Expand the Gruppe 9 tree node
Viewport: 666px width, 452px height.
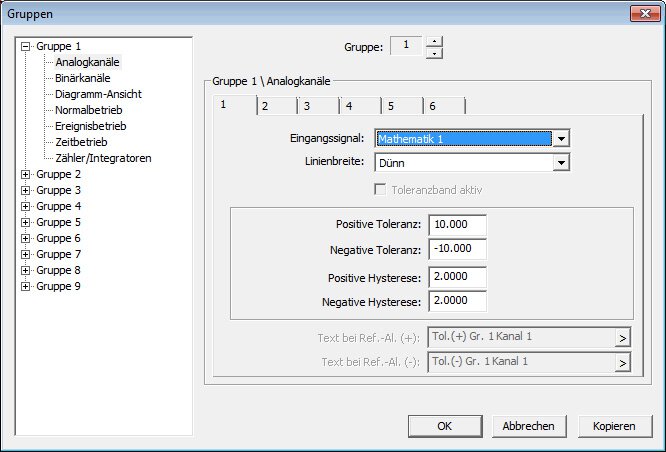(x=26, y=286)
